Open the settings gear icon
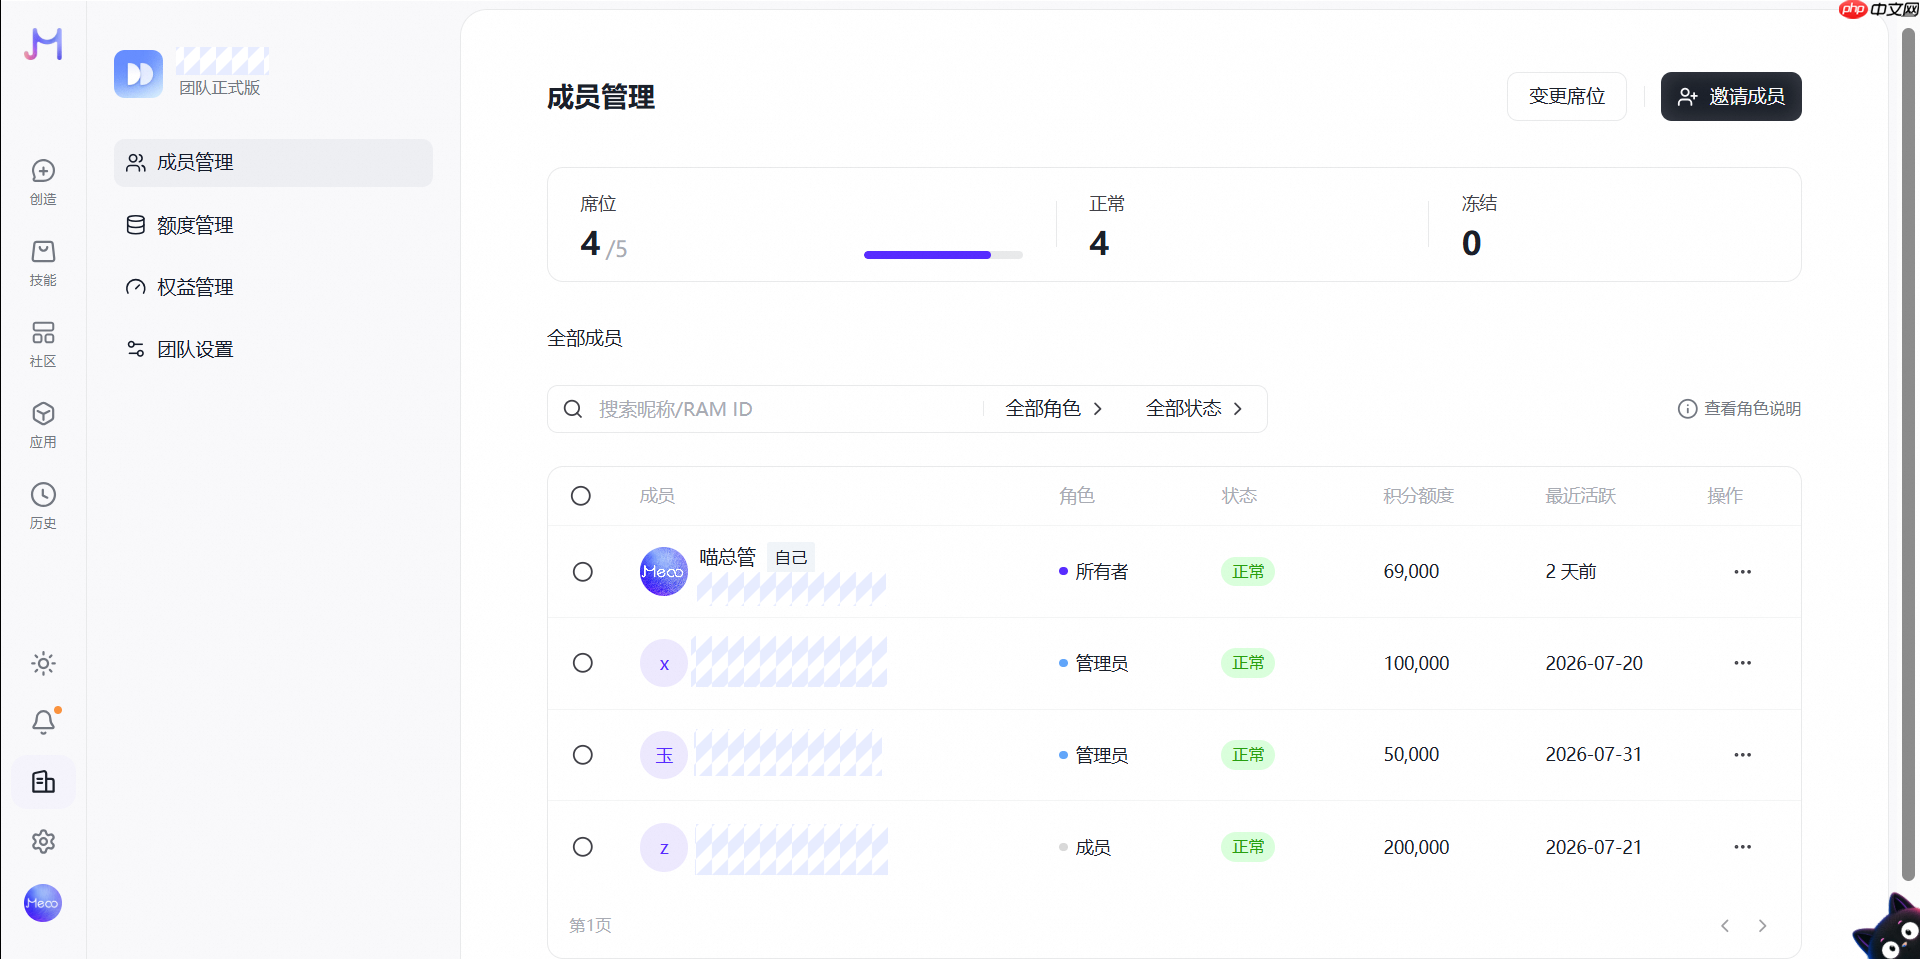1920x959 pixels. [x=43, y=842]
